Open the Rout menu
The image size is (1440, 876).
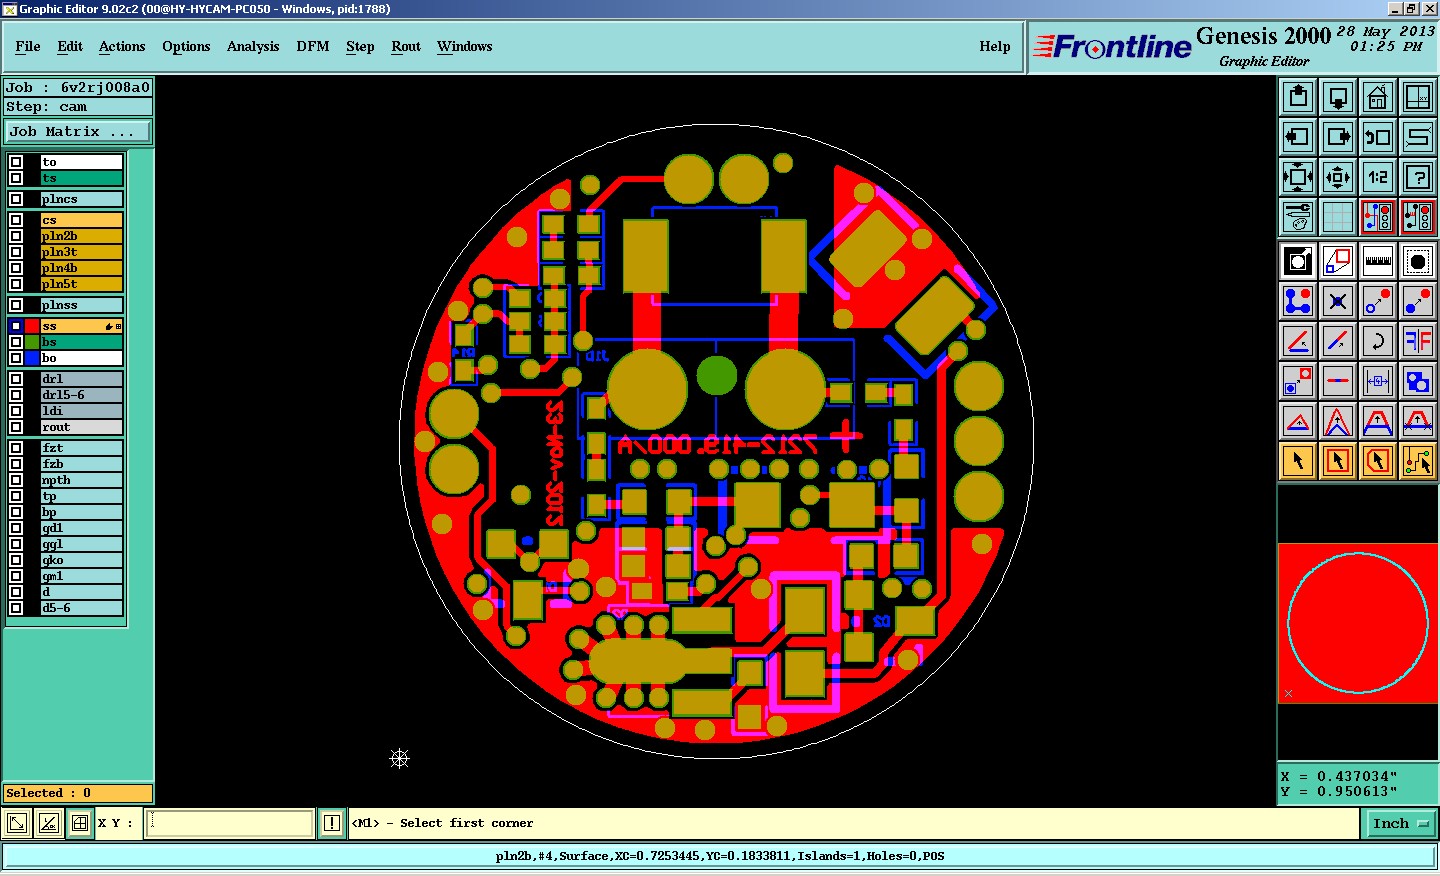[x=406, y=46]
